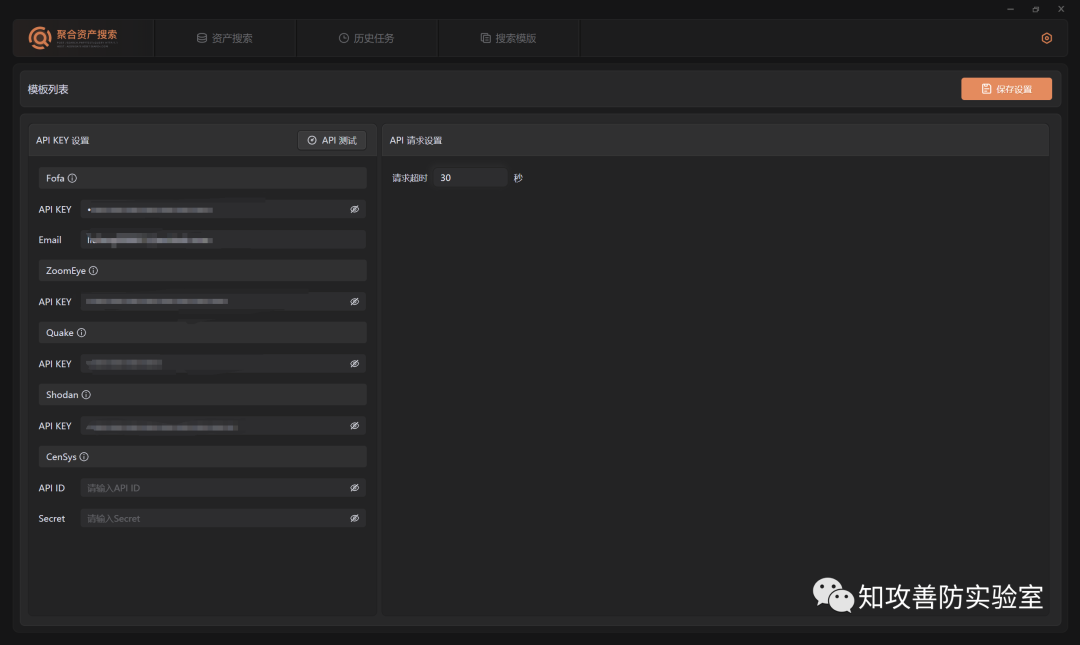The width and height of the screenshot is (1080, 645).
Task: Close the application window
Action: click(1061, 9)
